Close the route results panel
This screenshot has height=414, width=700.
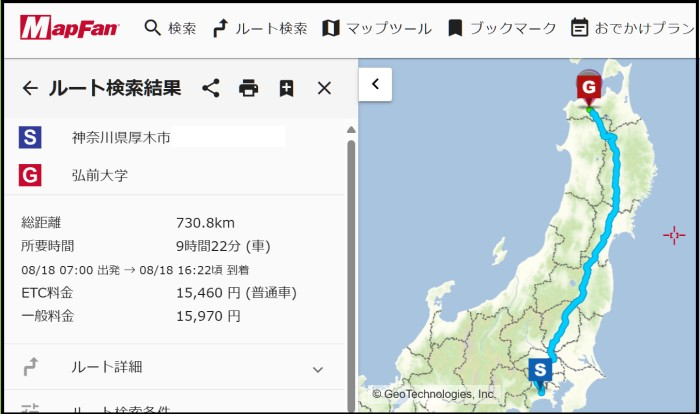click(x=324, y=88)
